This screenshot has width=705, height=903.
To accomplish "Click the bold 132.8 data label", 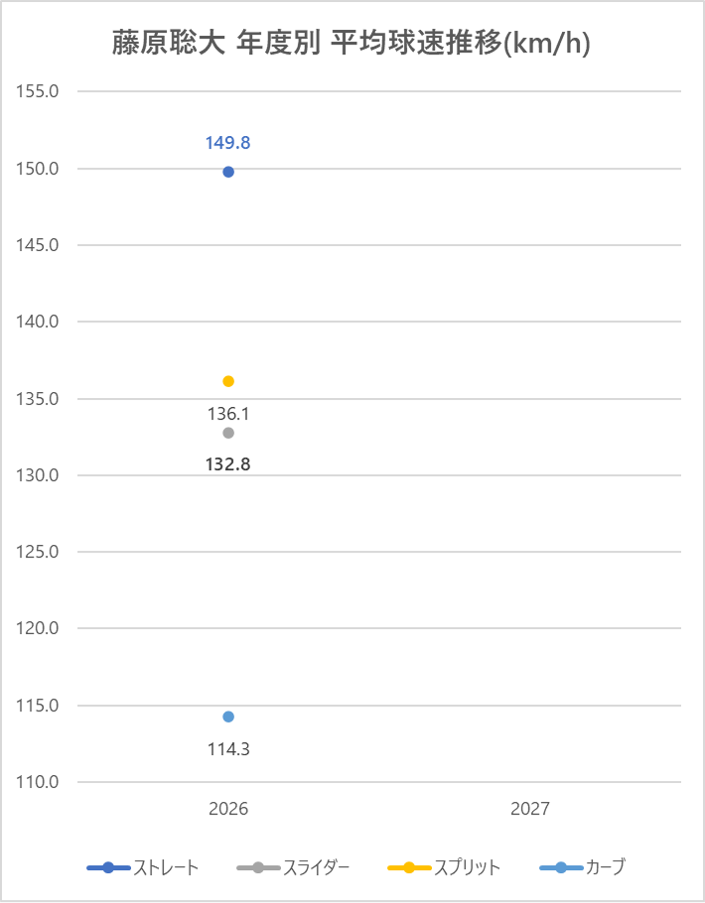I will (228, 464).
